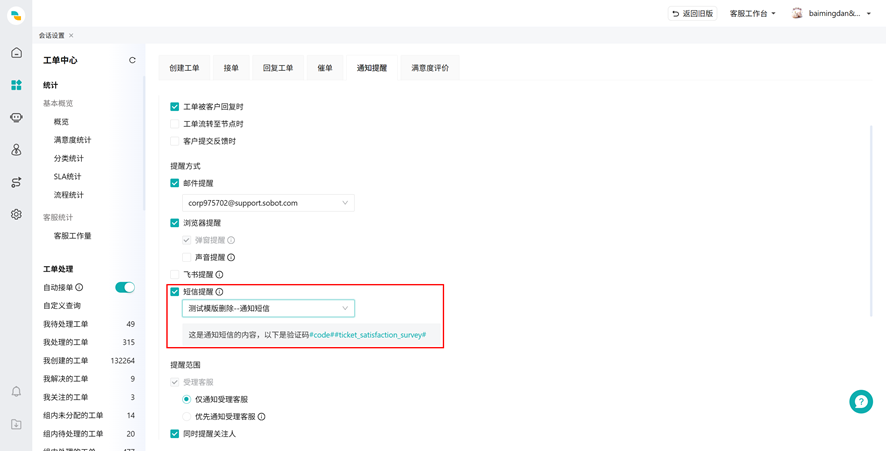This screenshot has height=451, width=886.
Task: Switch to the 催单 tab
Action: click(325, 68)
